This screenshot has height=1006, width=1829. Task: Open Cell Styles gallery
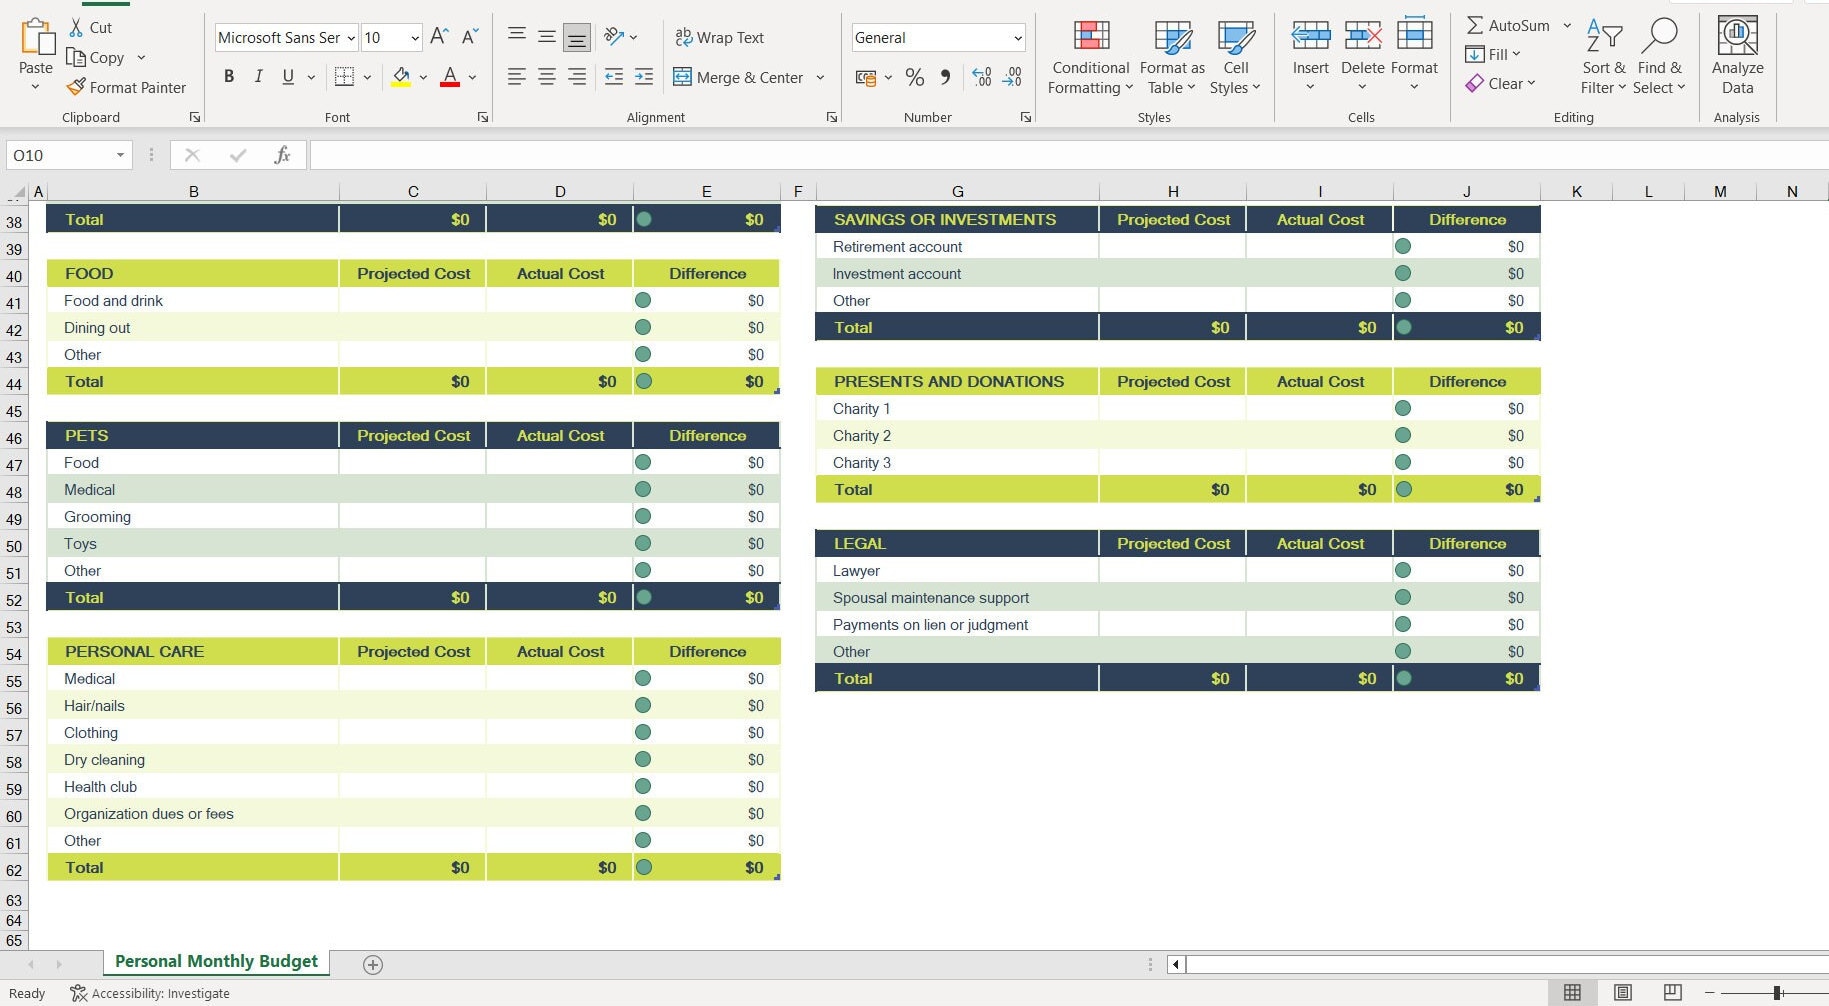coord(1235,57)
